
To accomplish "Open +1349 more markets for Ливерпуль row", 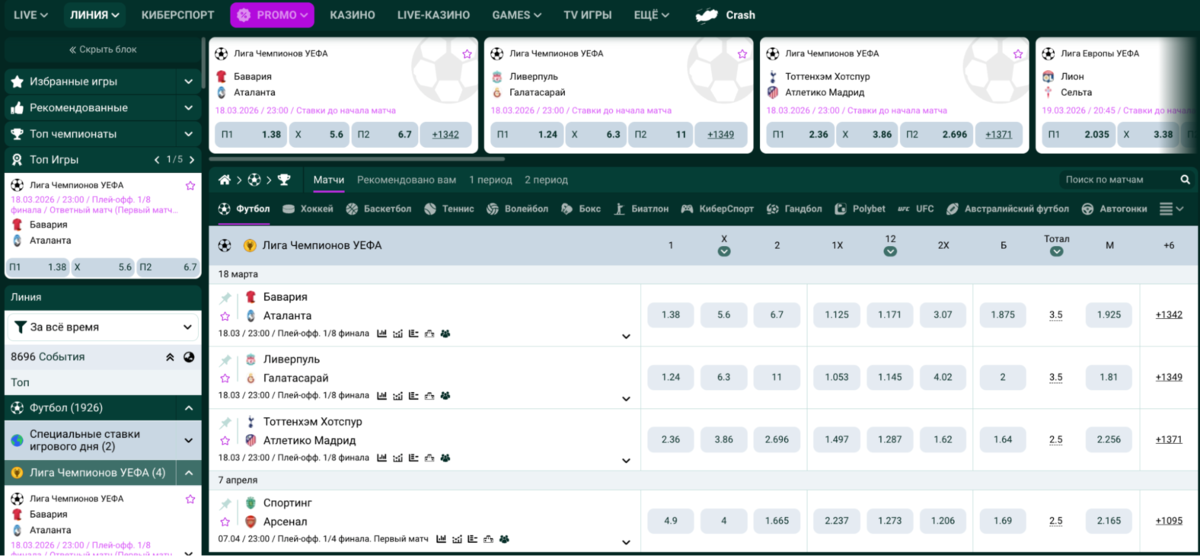I will (x=1168, y=377).
